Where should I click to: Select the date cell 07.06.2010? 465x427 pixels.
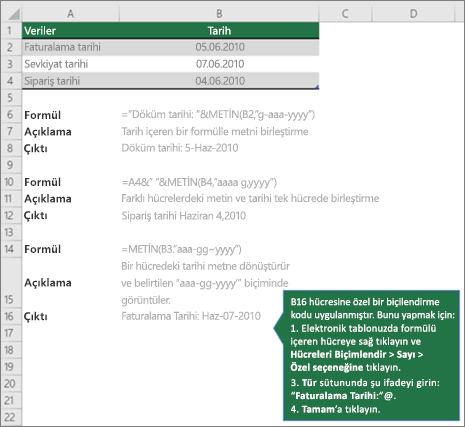tap(219, 64)
